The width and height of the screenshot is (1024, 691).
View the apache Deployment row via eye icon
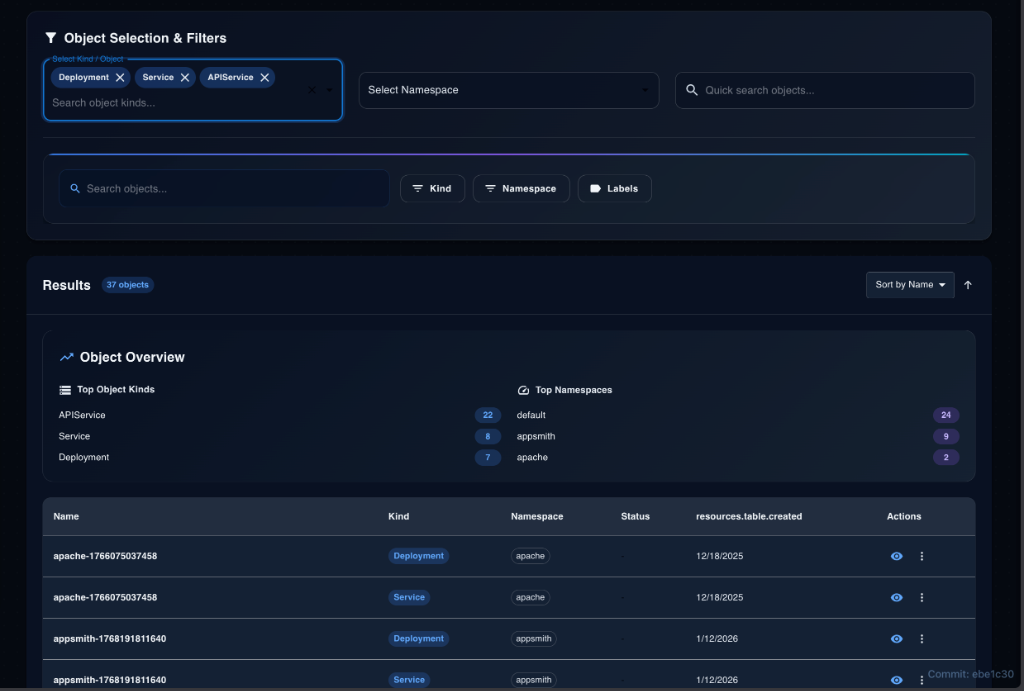coord(896,556)
